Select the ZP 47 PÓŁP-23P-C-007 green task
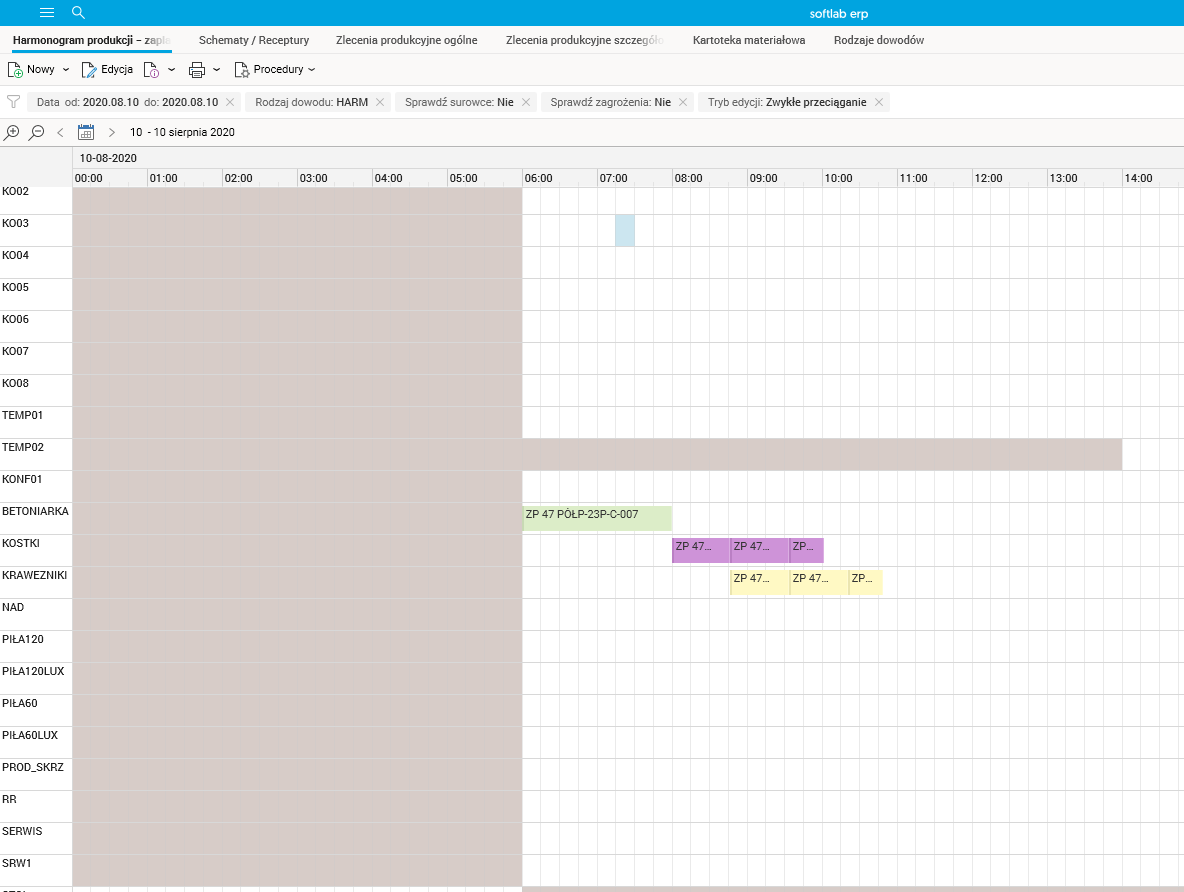This screenshot has height=892, width=1184. click(597, 518)
